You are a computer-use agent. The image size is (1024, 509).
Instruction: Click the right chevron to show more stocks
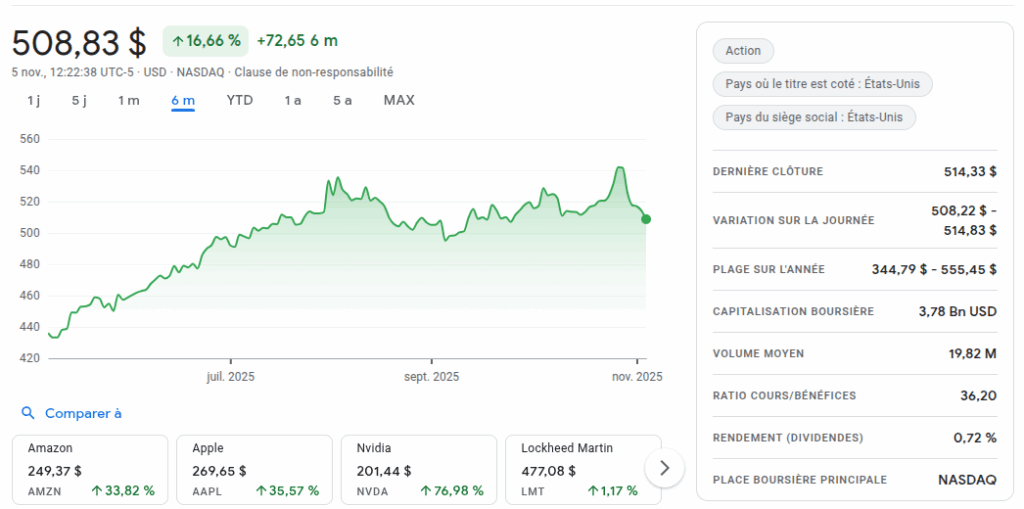pos(665,467)
